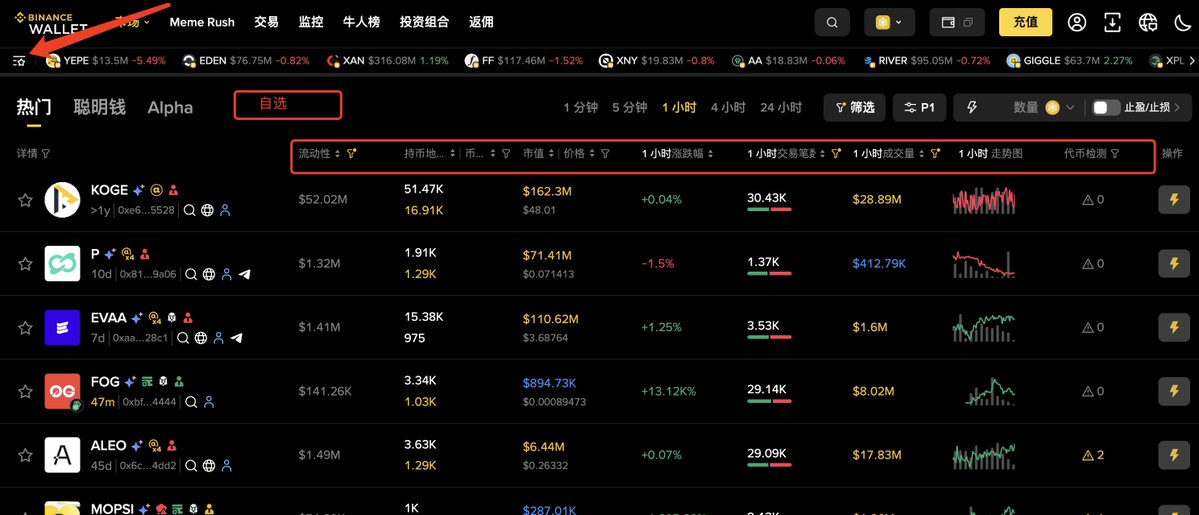1199x515 pixels.
Task: Open the KOGE 1-hour trend chart
Action: coord(983,200)
